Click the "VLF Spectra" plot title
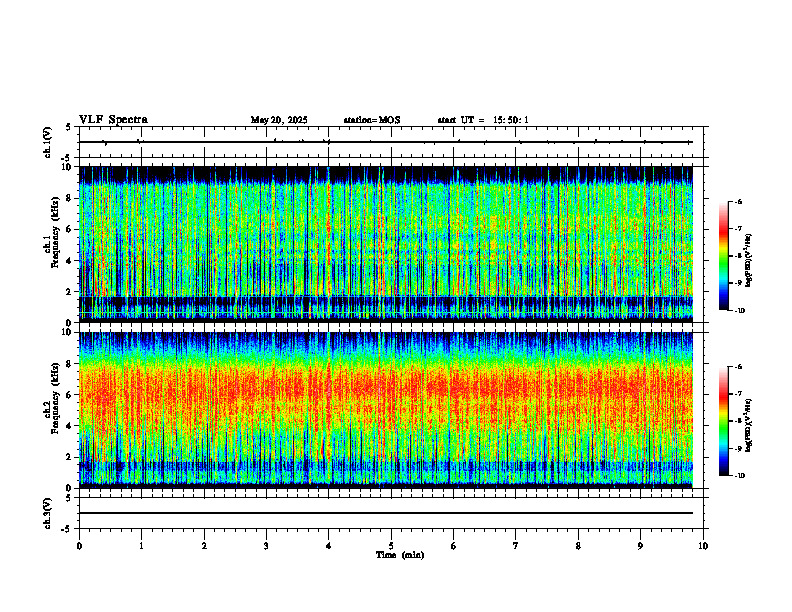 point(113,120)
